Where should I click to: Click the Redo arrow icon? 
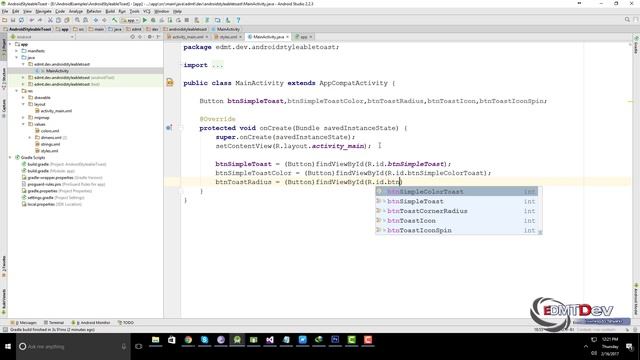click(40, 20)
